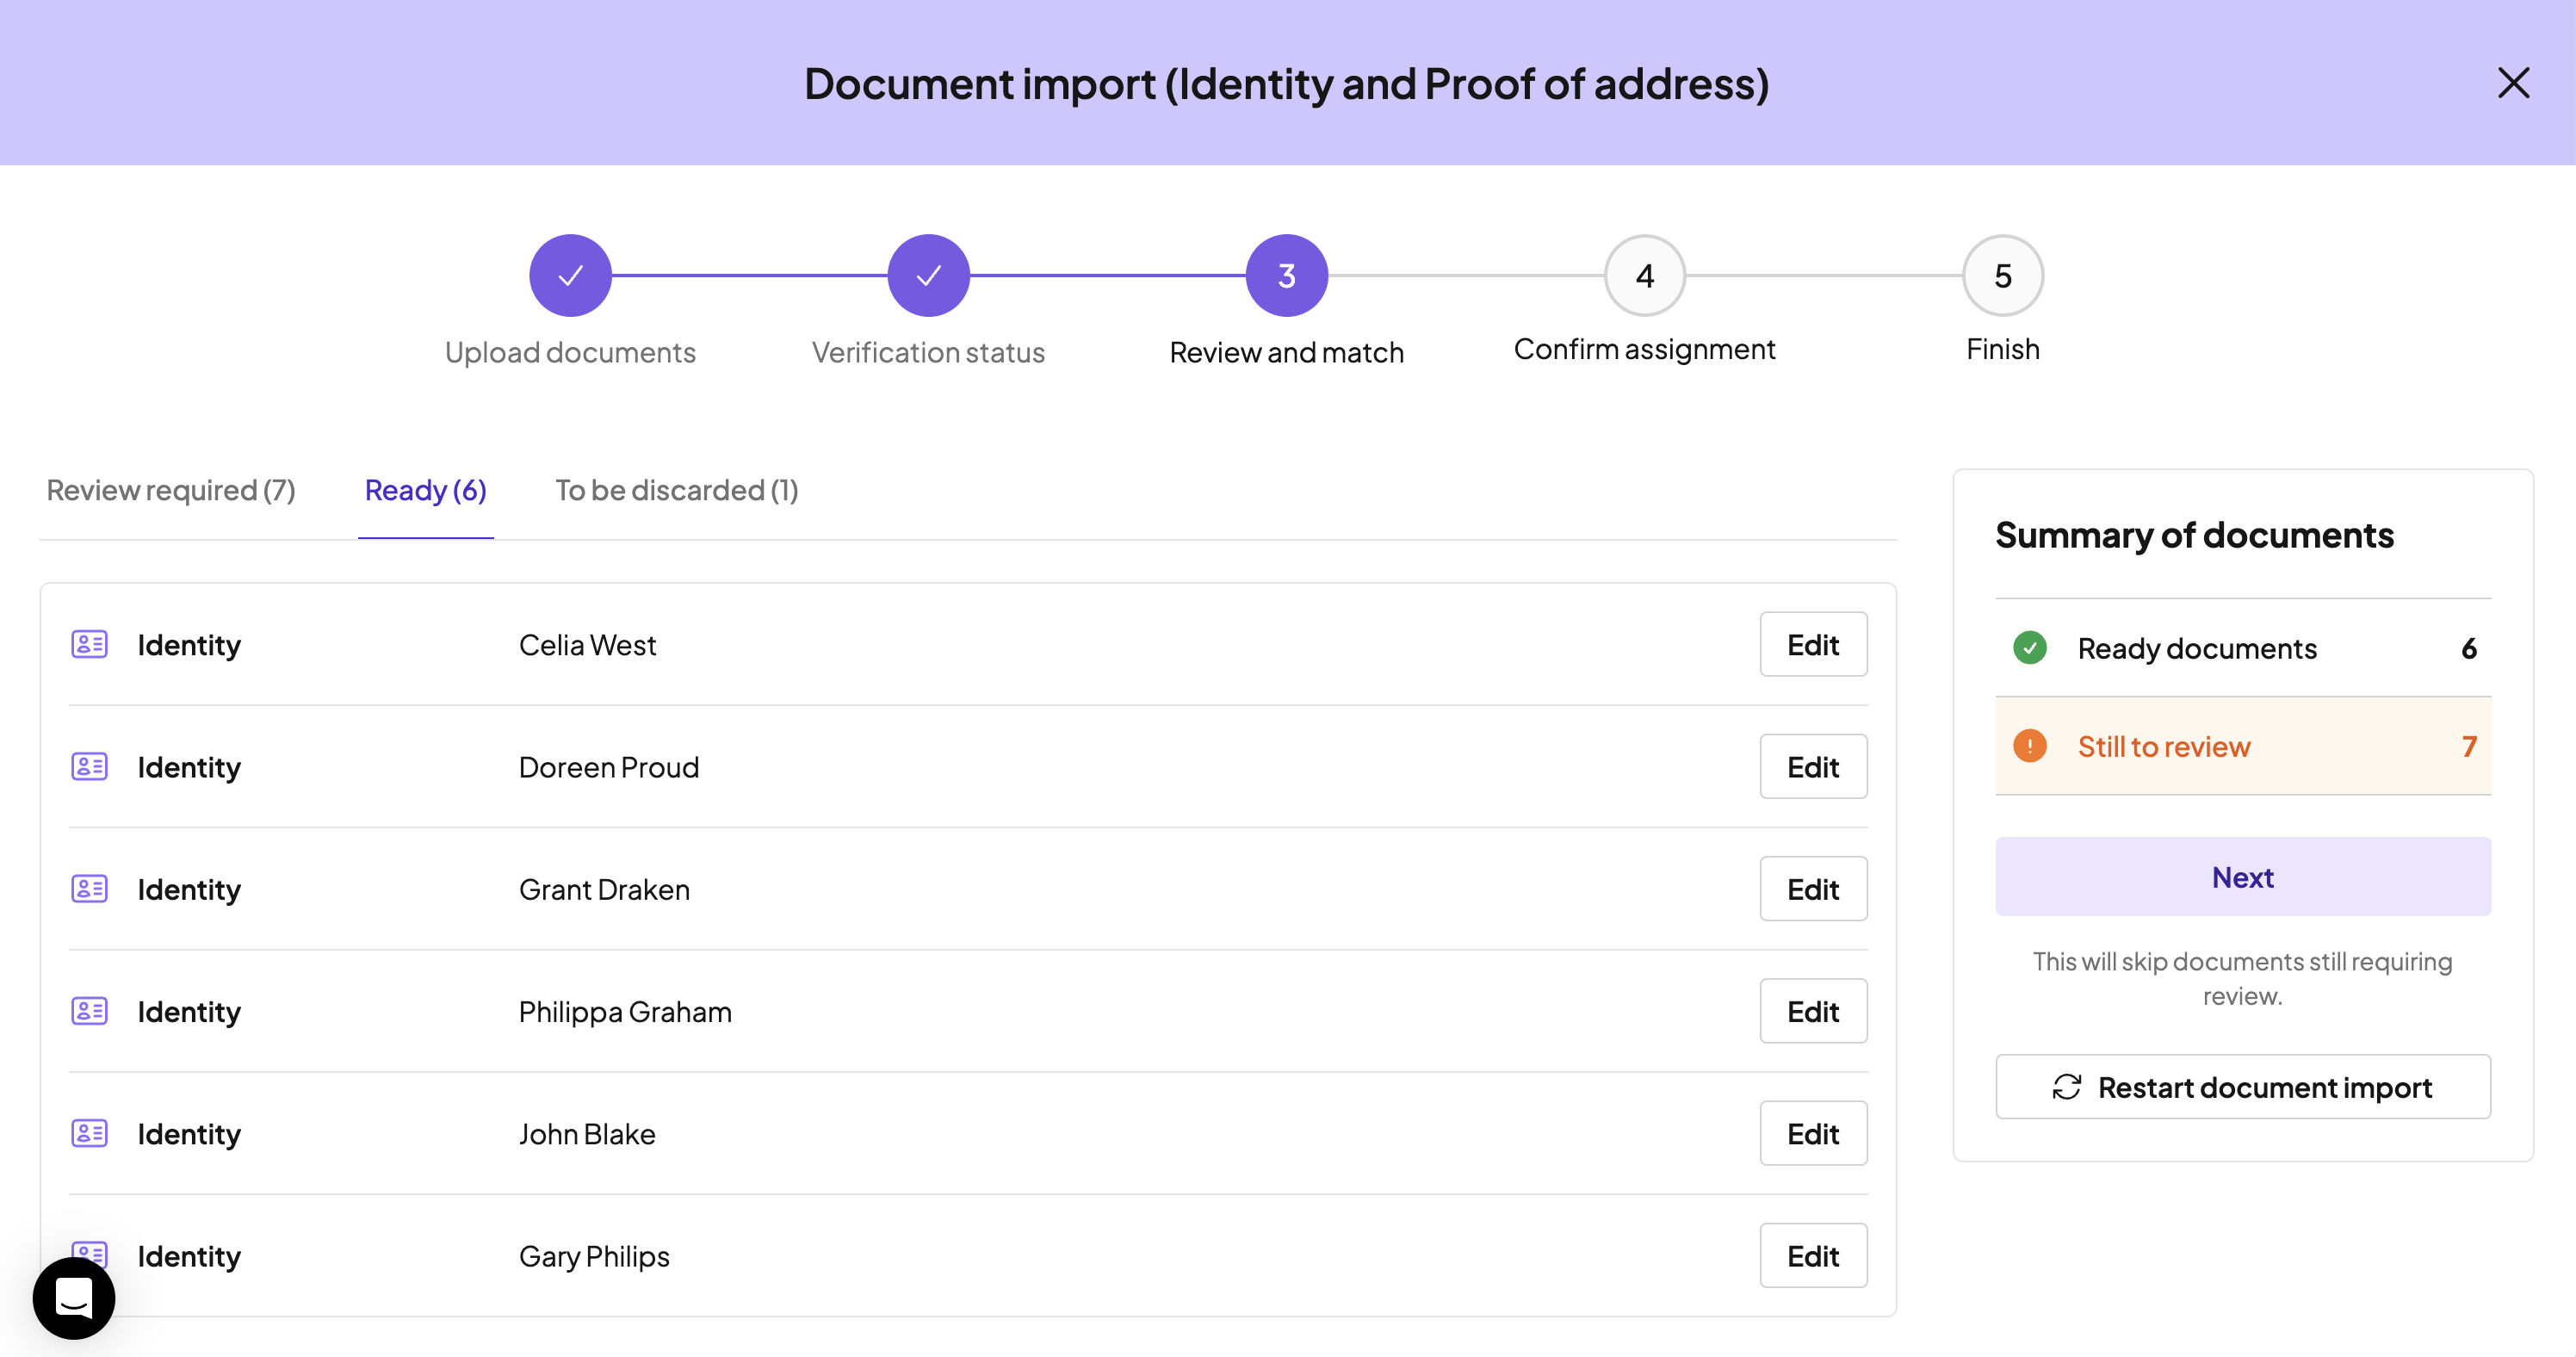Click the identity card icon beside John Blake
The width and height of the screenshot is (2576, 1357).
(x=89, y=1133)
